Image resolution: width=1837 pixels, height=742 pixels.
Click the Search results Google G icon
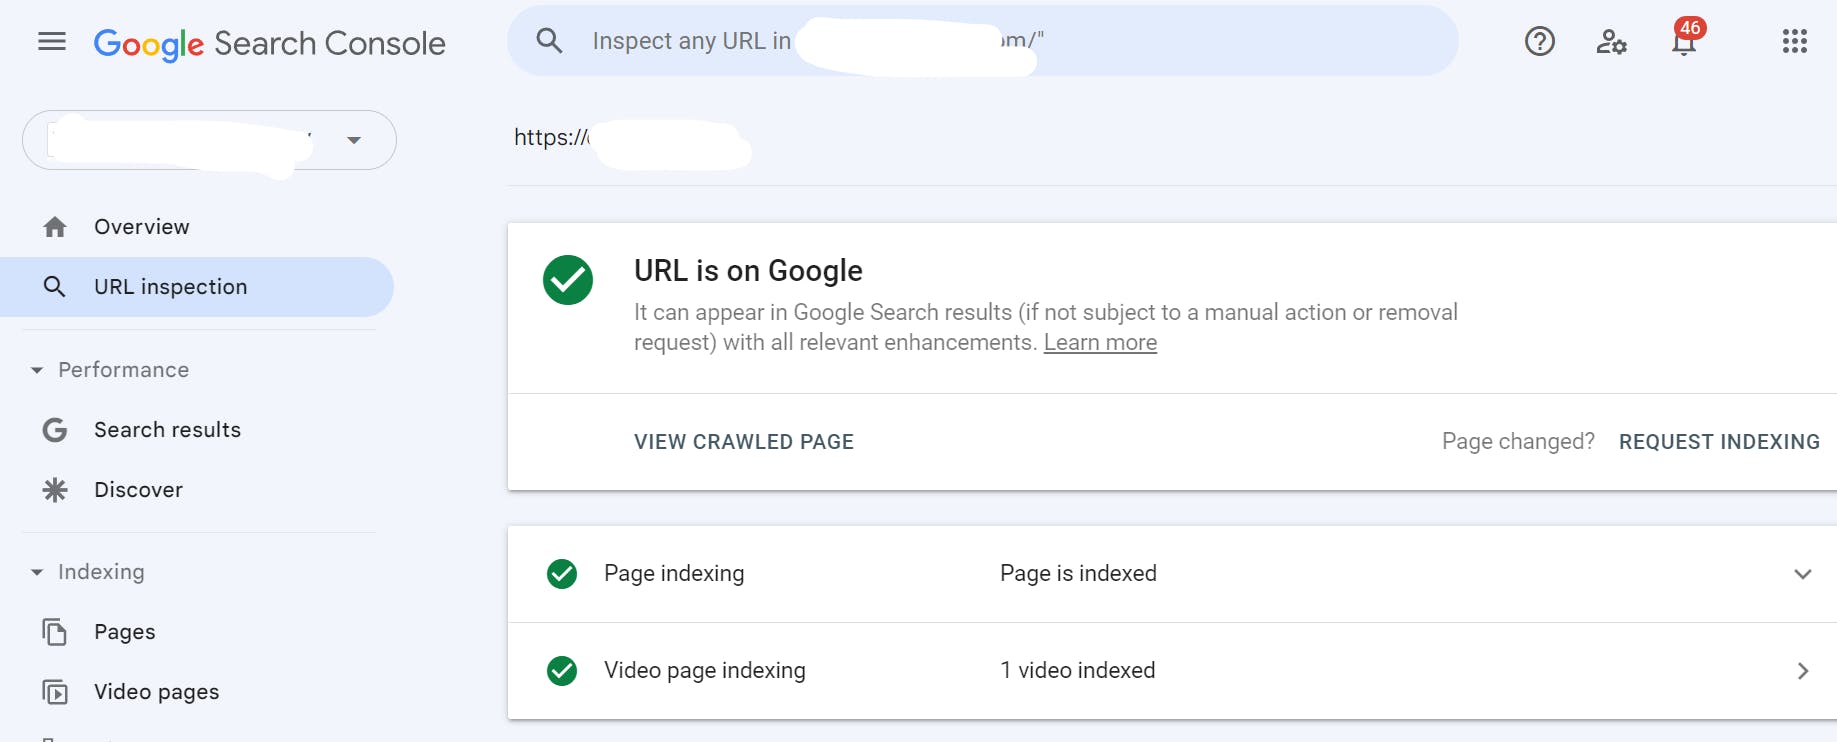[55, 430]
